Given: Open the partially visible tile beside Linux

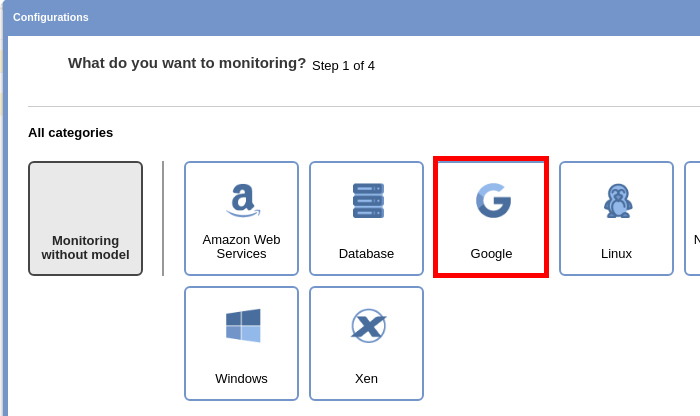Looking at the screenshot, I should 693,218.
